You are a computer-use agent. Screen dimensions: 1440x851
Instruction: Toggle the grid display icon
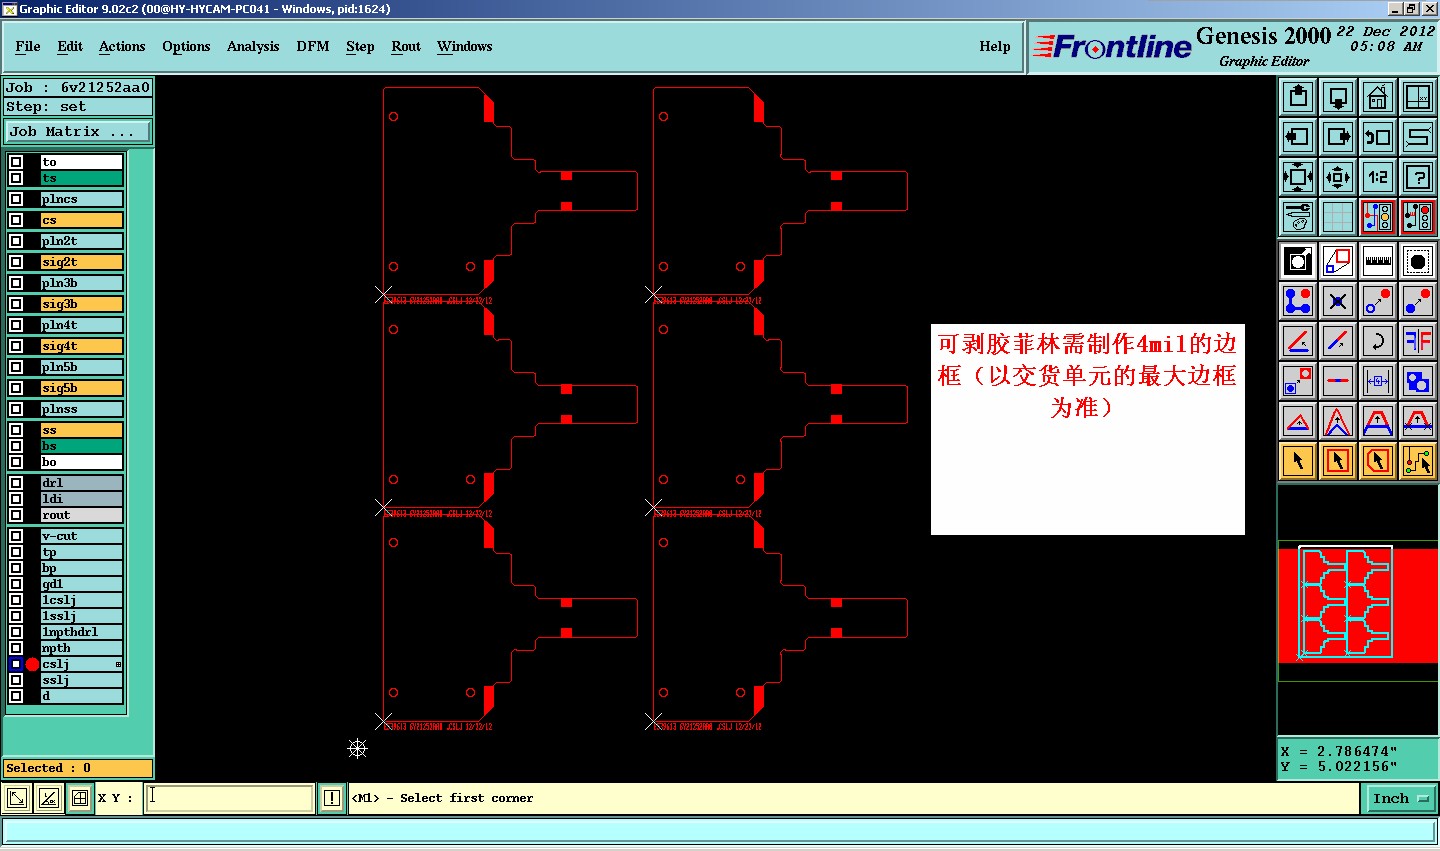point(1338,217)
